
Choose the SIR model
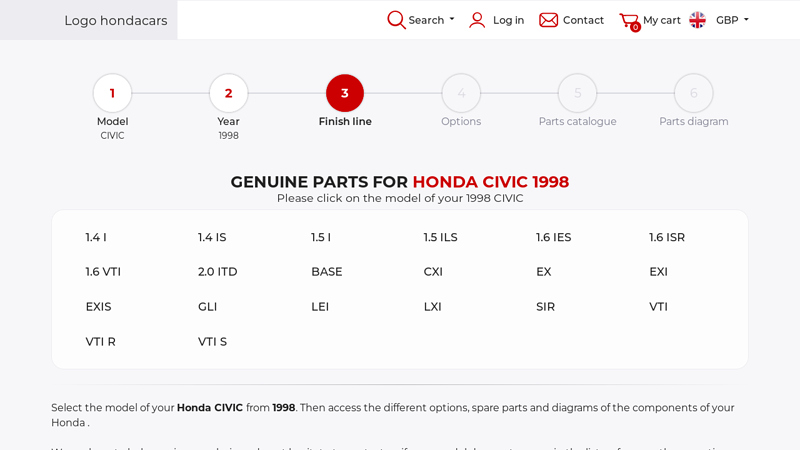click(x=545, y=307)
